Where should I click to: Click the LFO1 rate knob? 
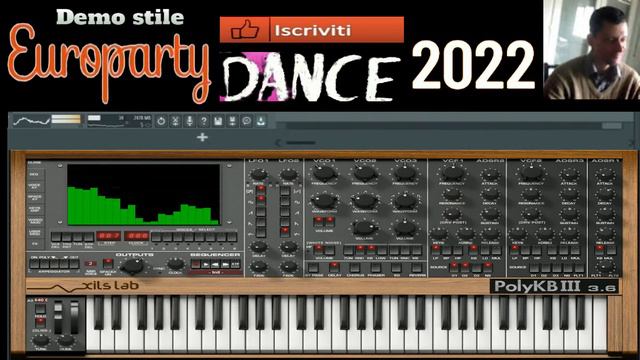[259, 175]
